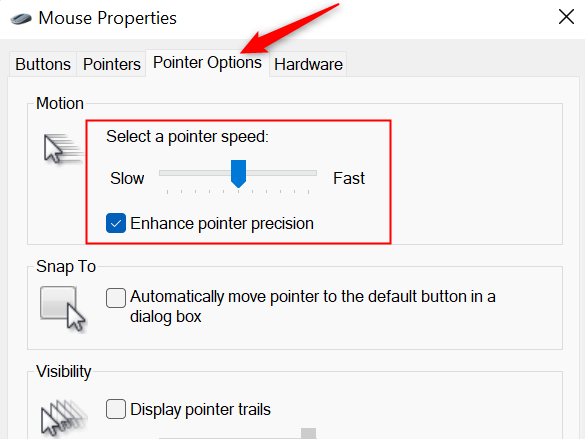Click the mouse icon in title bar
Image resolution: width=585 pixels, height=439 pixels.
click(21, 19)
